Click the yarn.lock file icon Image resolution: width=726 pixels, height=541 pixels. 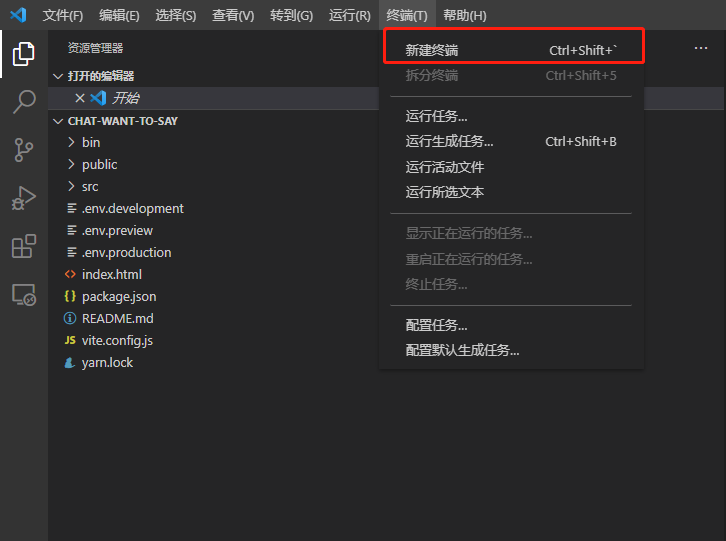pos(70,363)
